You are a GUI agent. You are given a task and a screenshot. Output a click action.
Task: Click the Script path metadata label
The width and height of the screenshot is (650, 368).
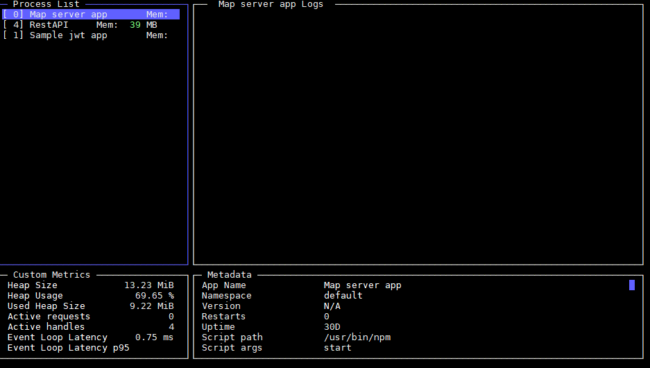pos(232,337)
